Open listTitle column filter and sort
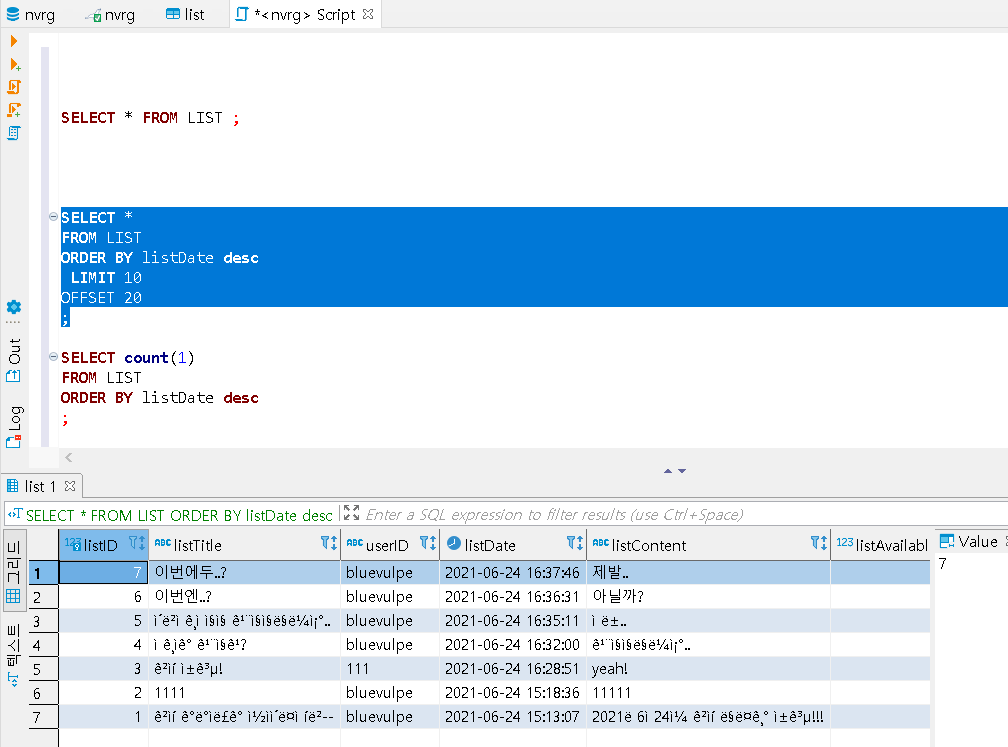This screenshot has width=1008, height=747. (x=329, y=544)
